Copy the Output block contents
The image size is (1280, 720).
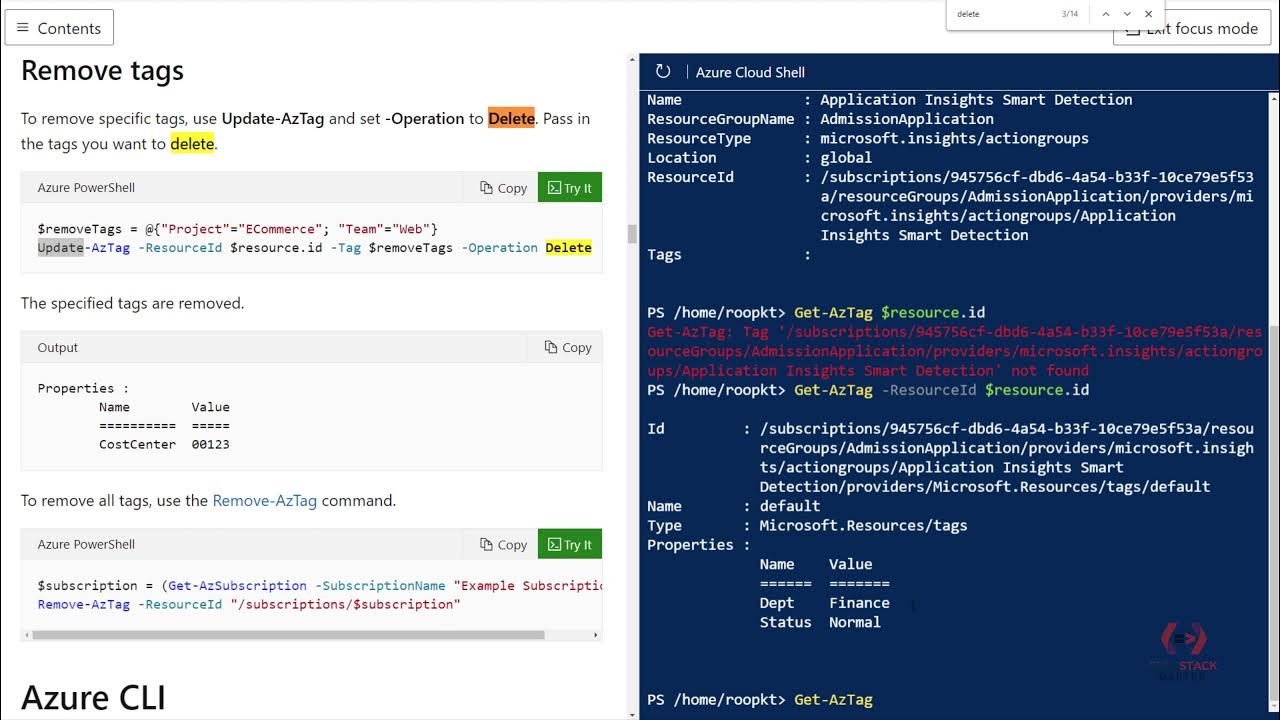pyautogui.click(x=568, y=348)
